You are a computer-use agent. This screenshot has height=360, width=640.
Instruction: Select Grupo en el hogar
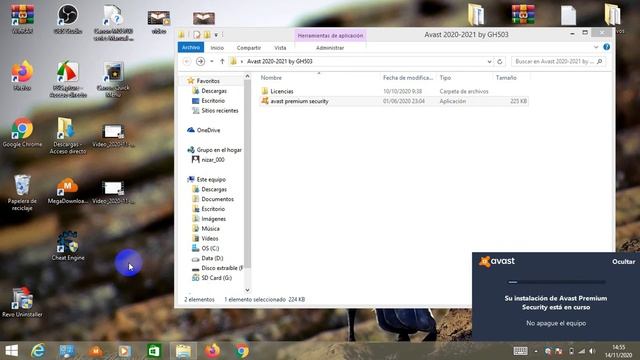pyautogui.click(x=219, y=150)
